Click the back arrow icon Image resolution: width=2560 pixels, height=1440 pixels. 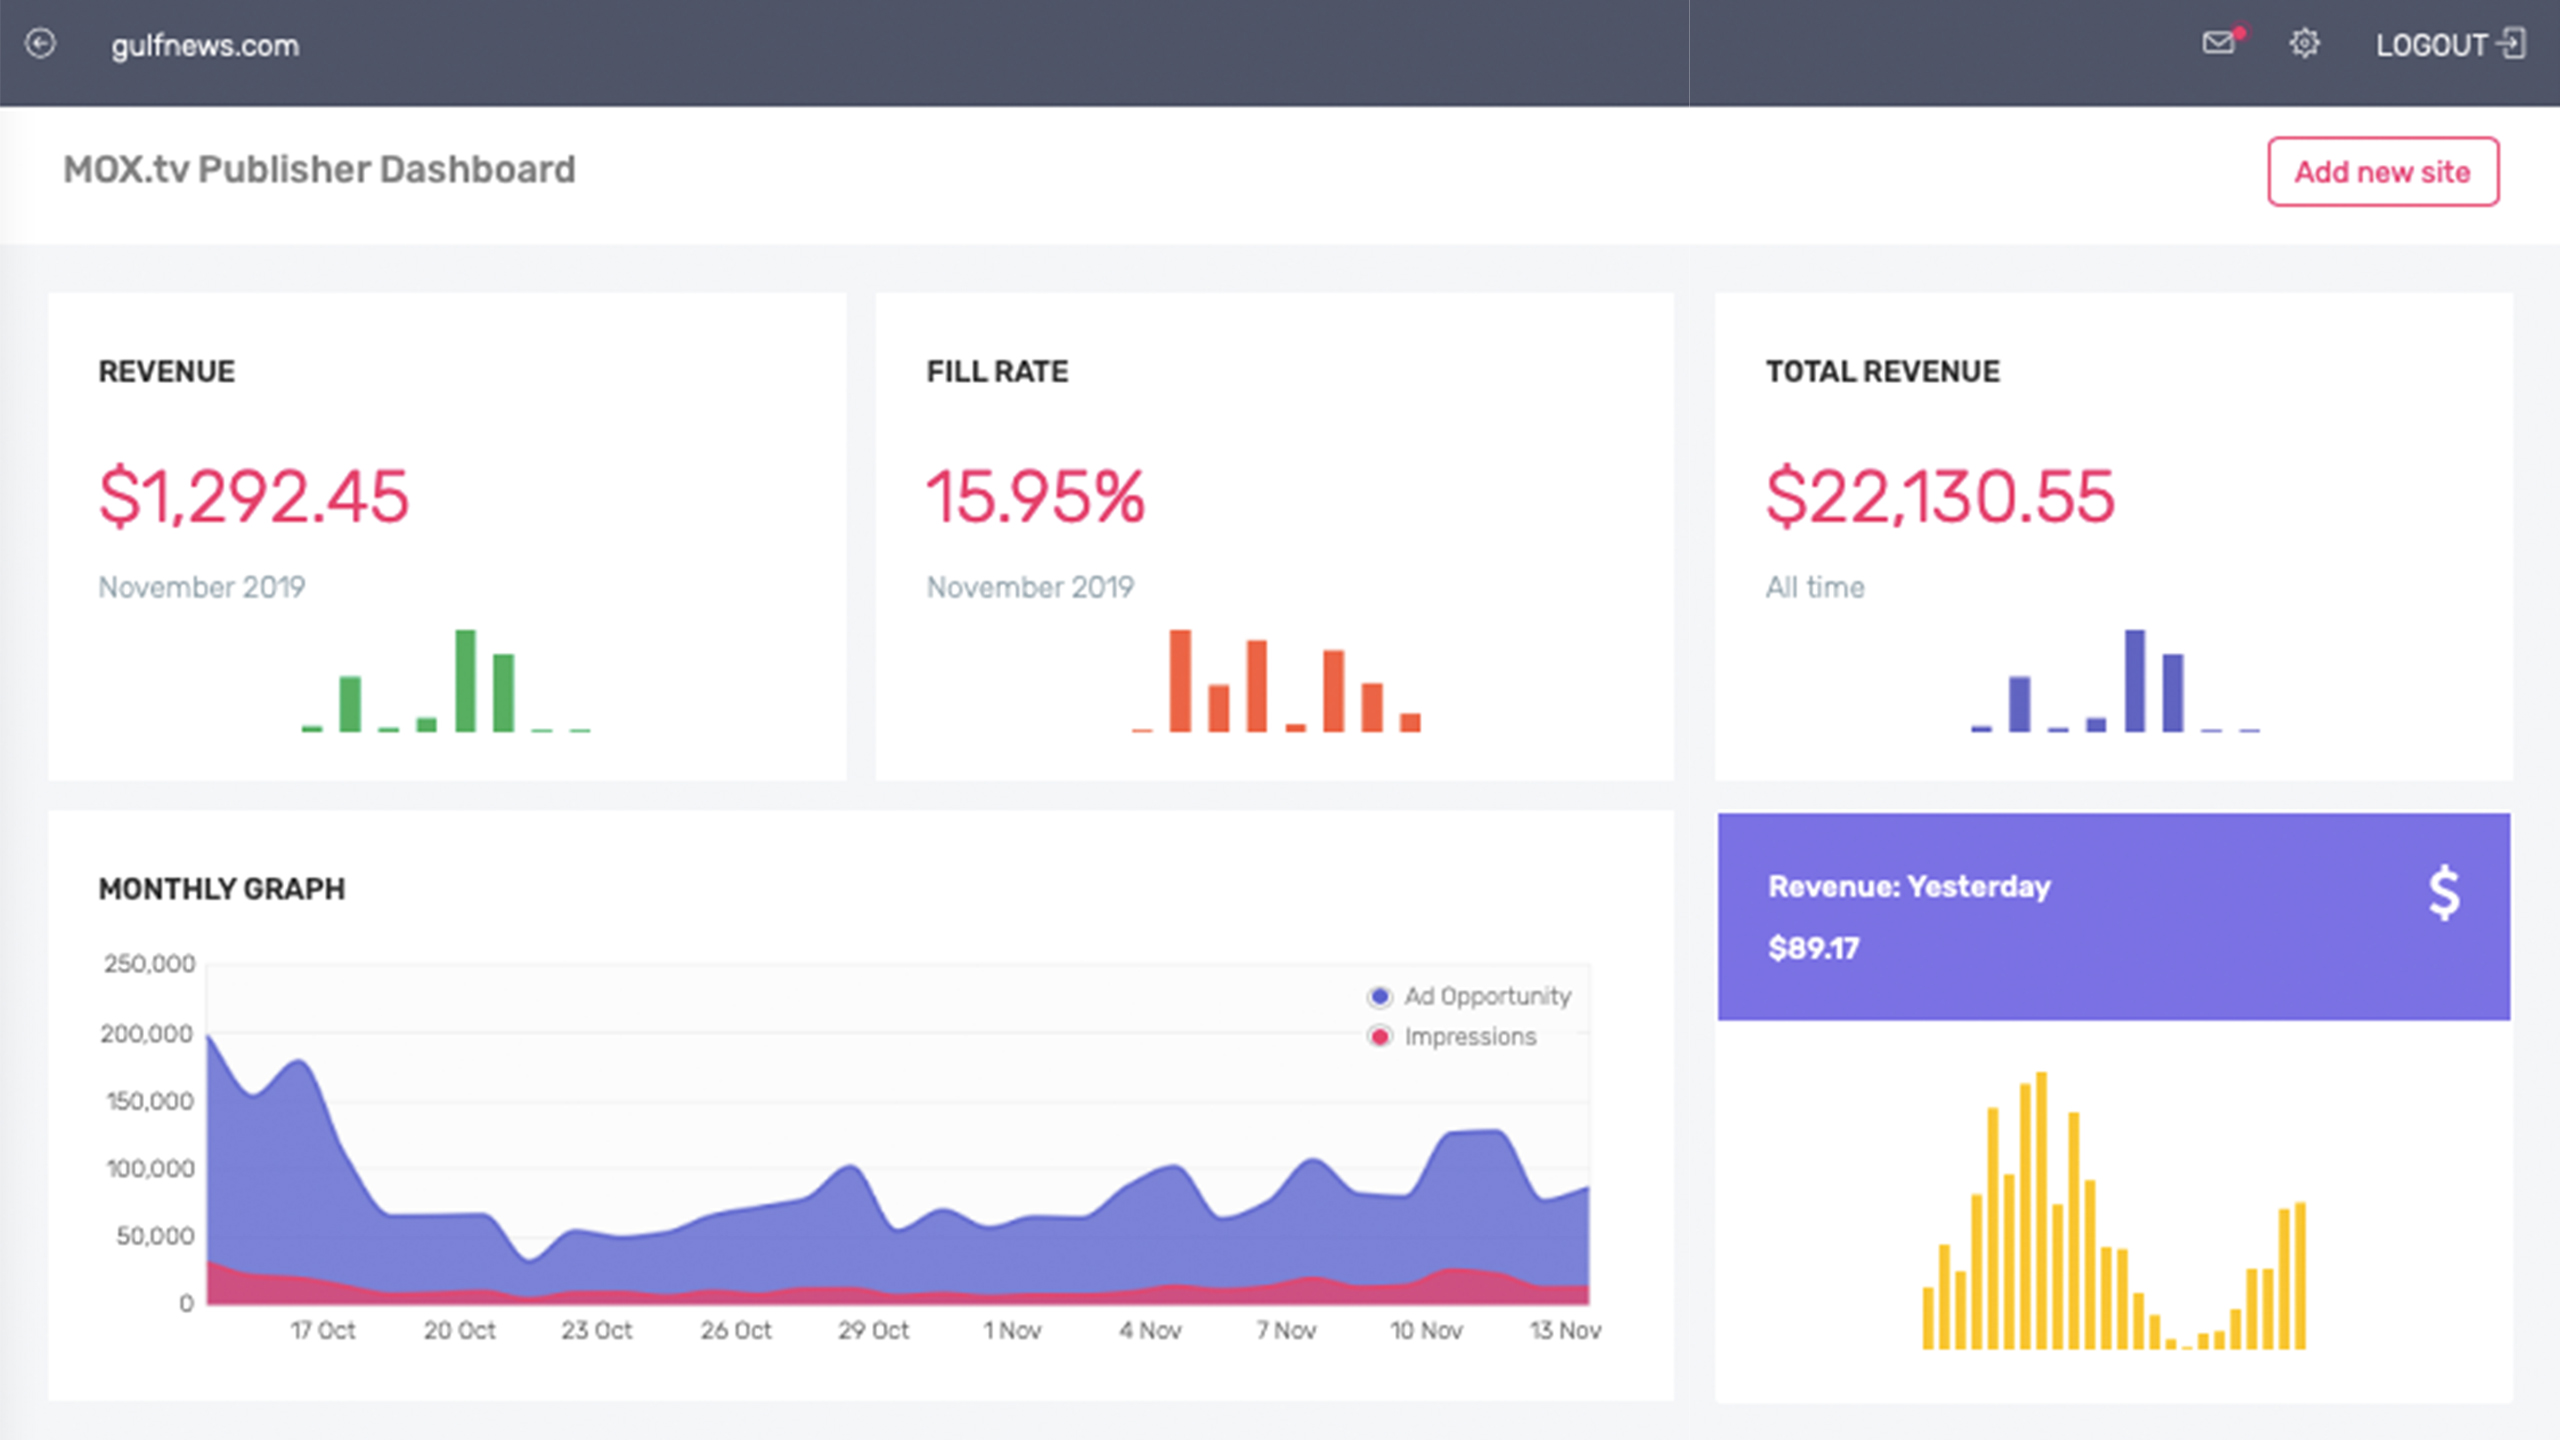[40, 44]
